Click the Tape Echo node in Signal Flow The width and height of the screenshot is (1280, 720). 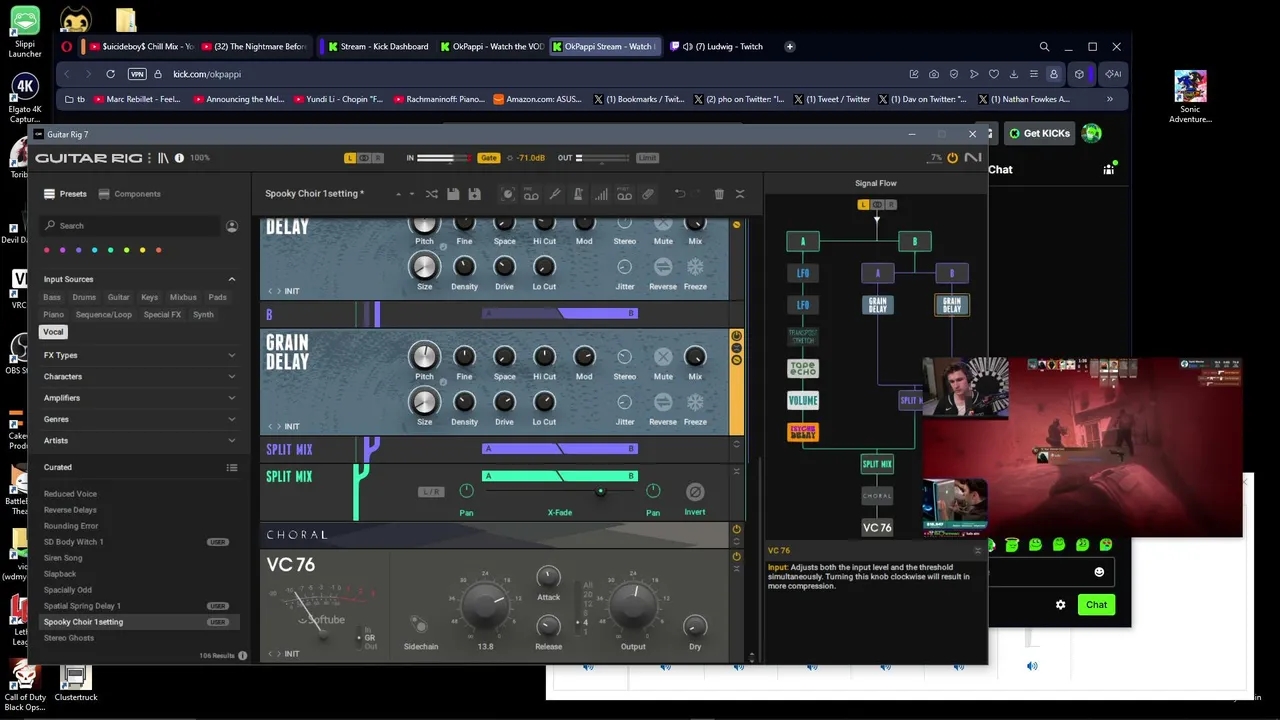tap(803, 369)
